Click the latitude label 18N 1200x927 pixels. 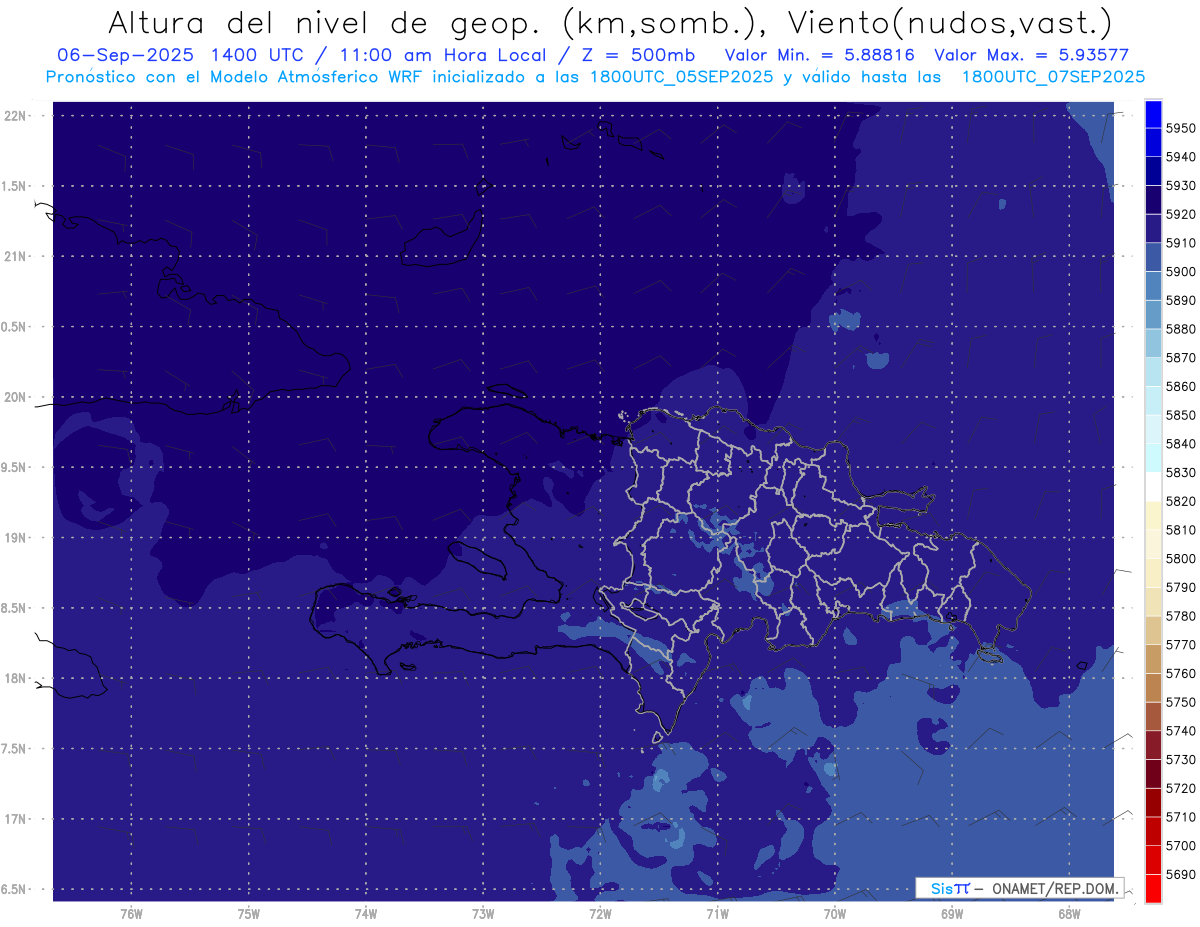point(16,679)
